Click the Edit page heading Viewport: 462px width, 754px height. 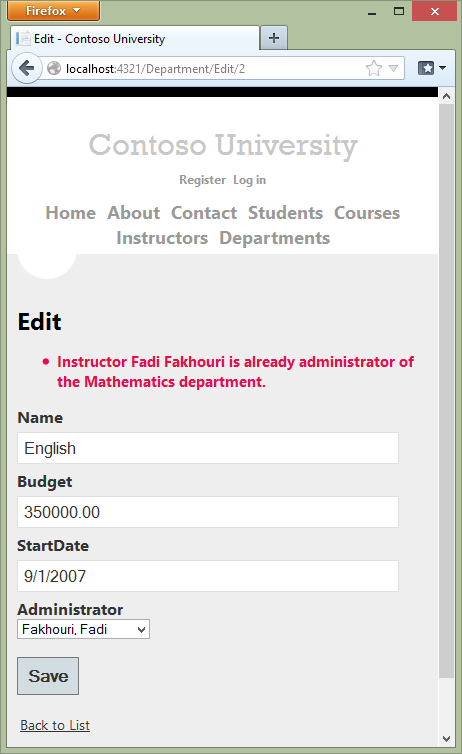pyautogui.click(x=39, y=322)
